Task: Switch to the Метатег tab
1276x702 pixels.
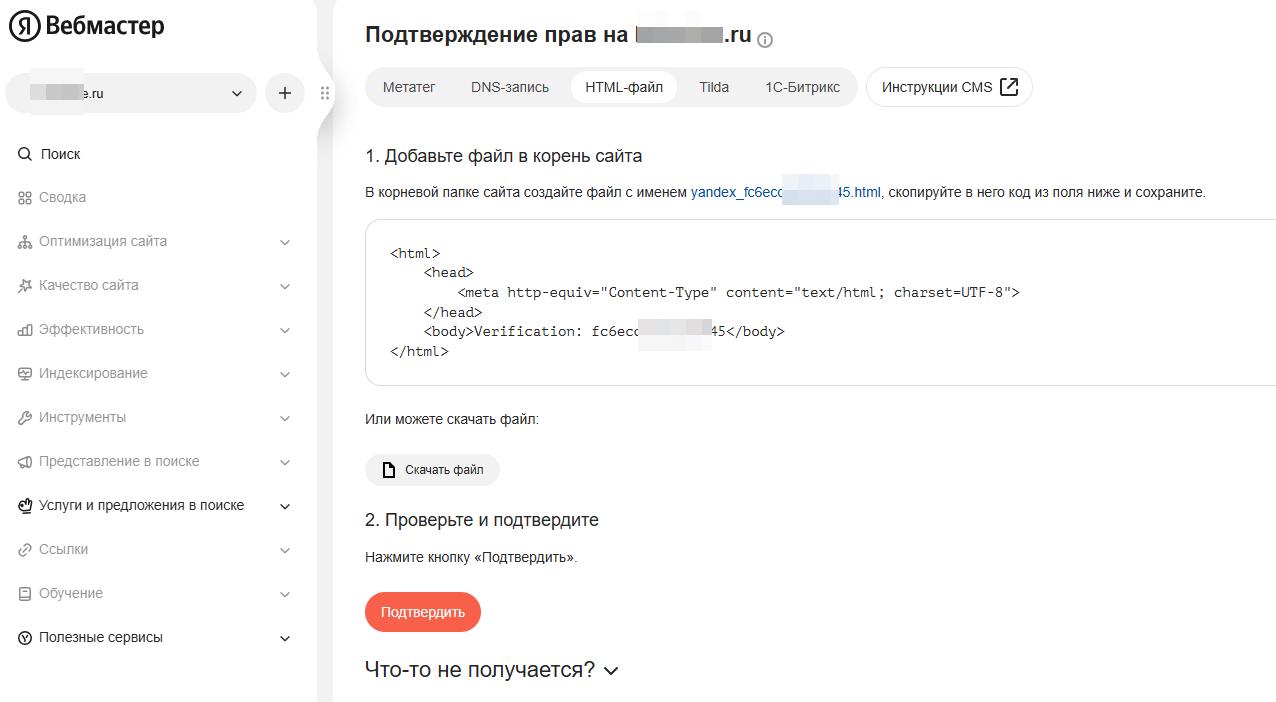Action: click(409, 87)
